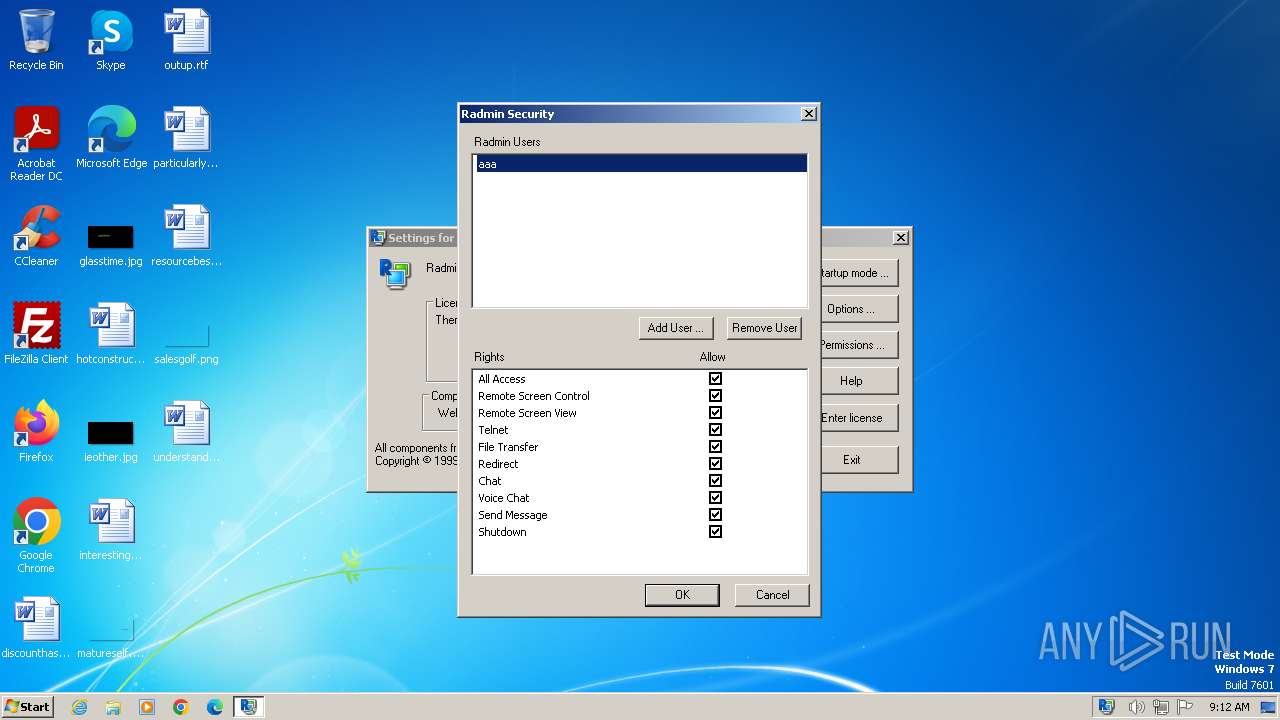This screenshot has height=720, width=1280.
Task: Select the interesting... document icon
Action: pyautogui.click(x=111, y=530)
